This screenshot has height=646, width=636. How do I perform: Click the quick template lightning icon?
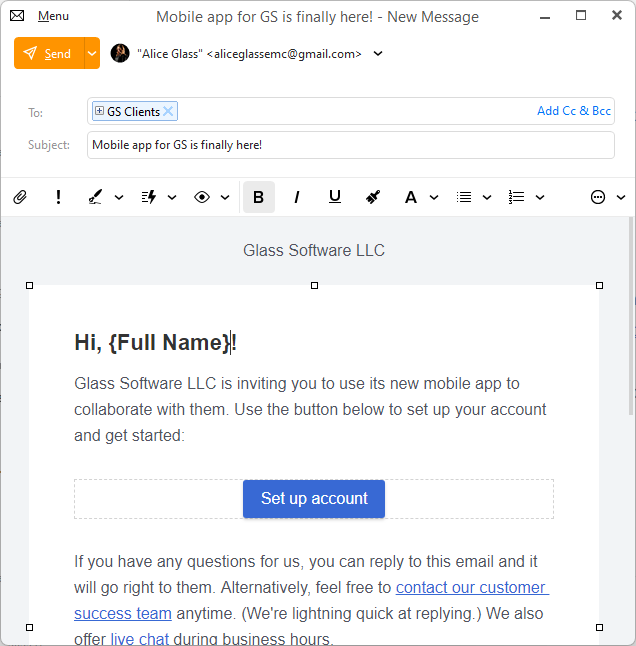[x=149, y=197]
